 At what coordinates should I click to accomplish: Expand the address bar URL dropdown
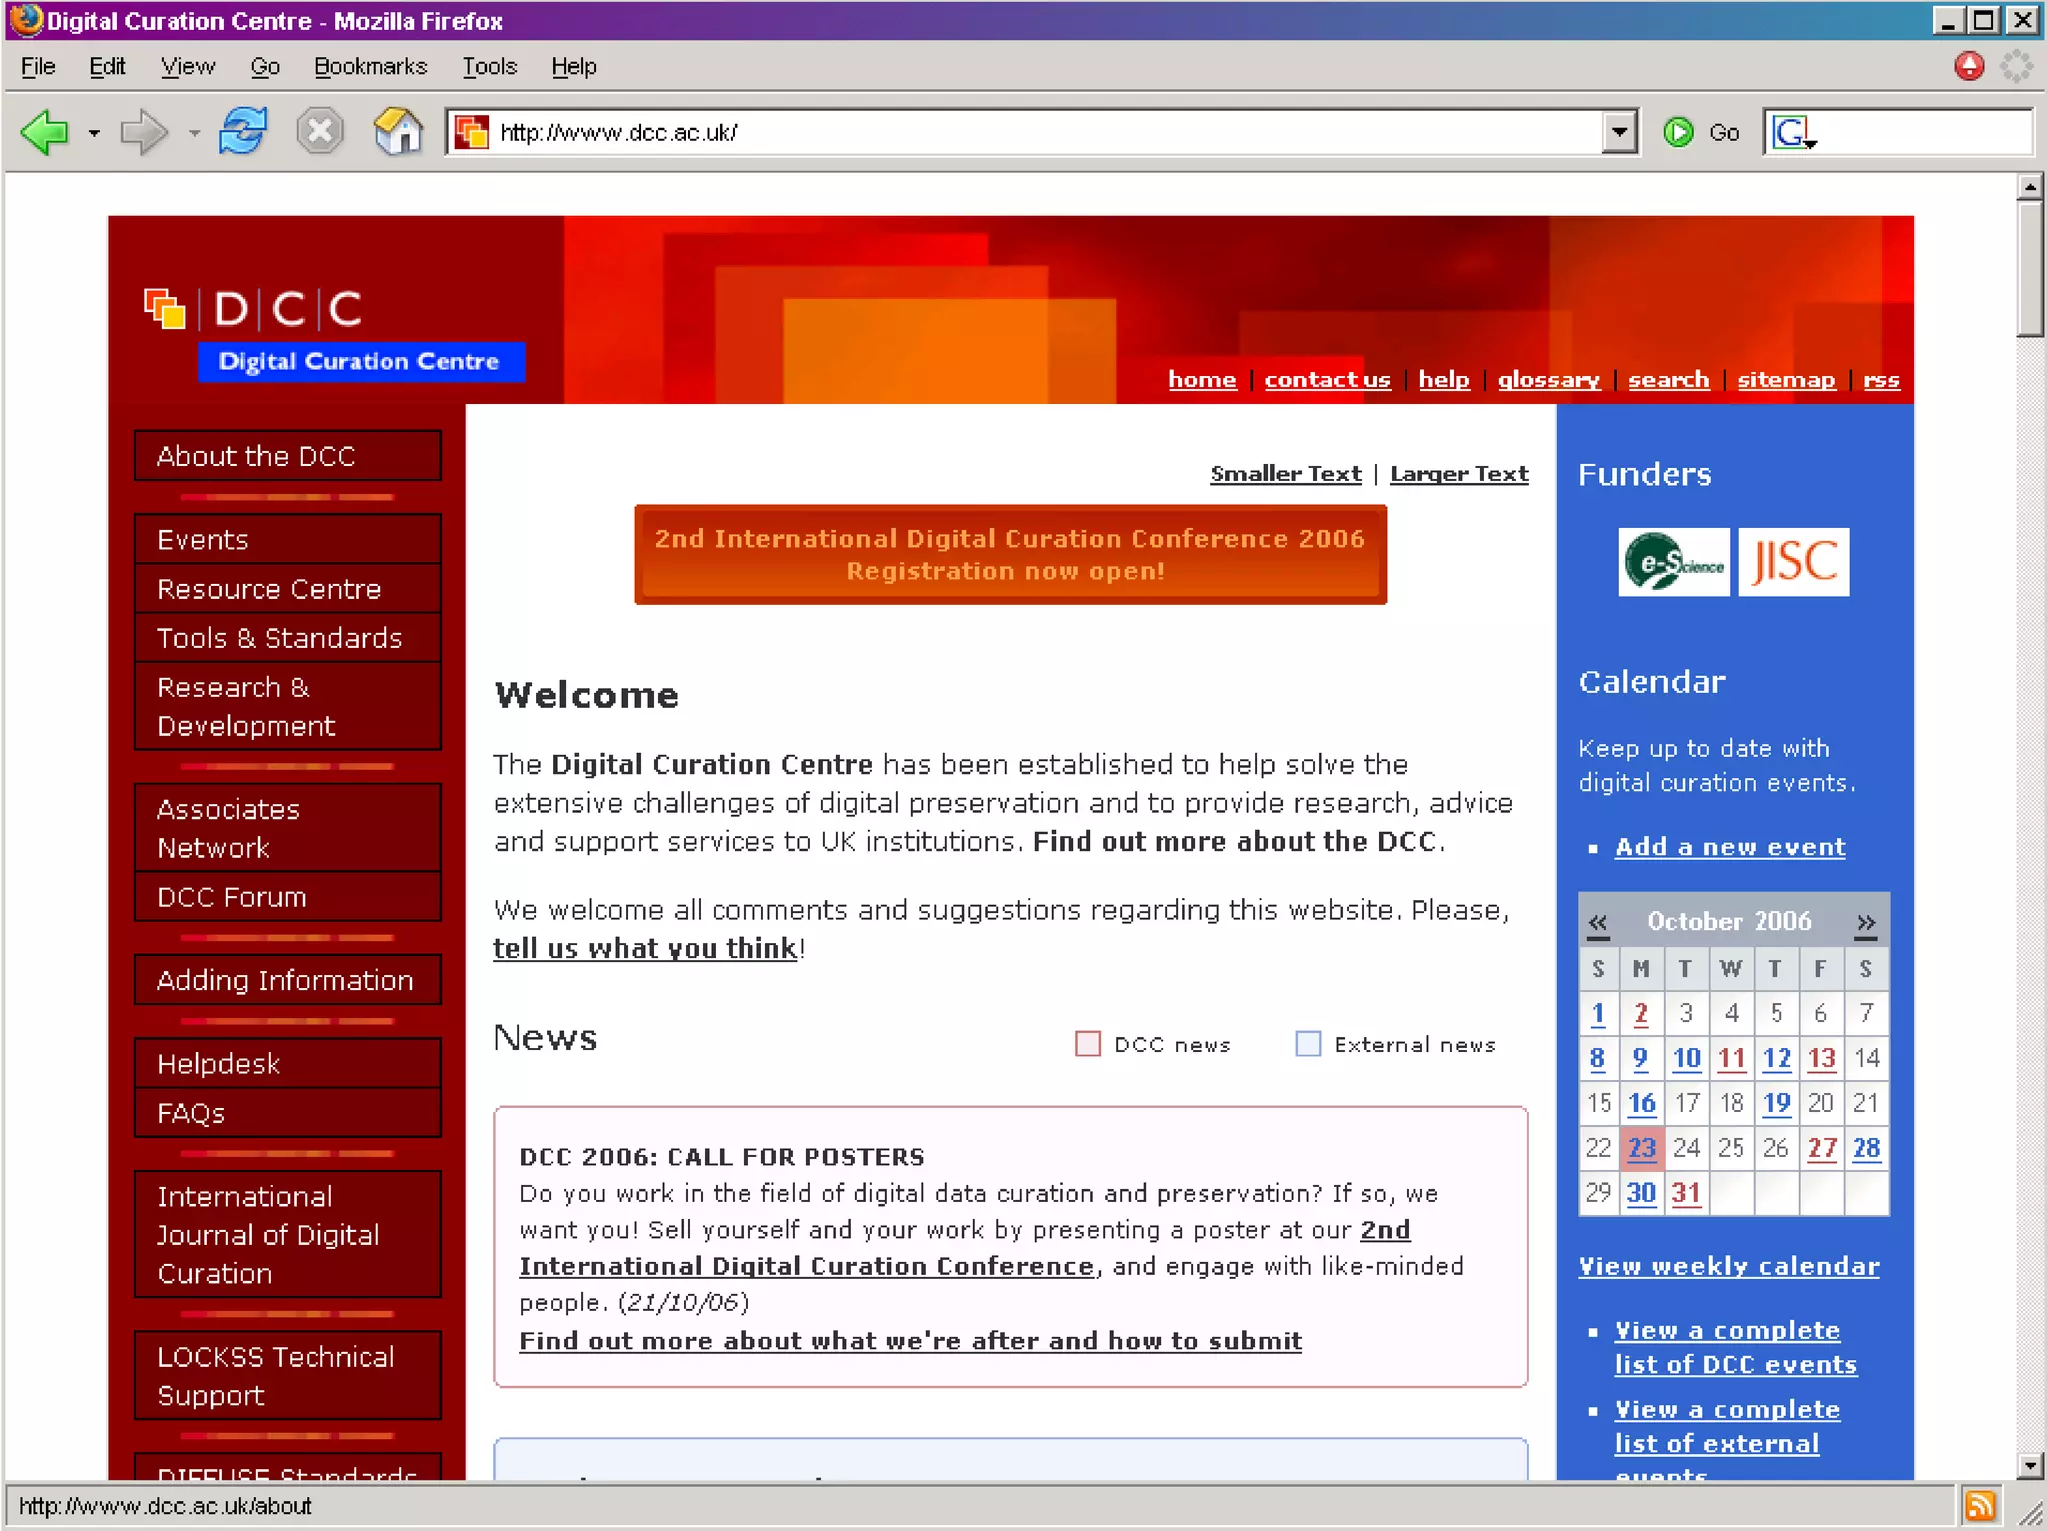pyautogui.click(x=1619, y=132)
